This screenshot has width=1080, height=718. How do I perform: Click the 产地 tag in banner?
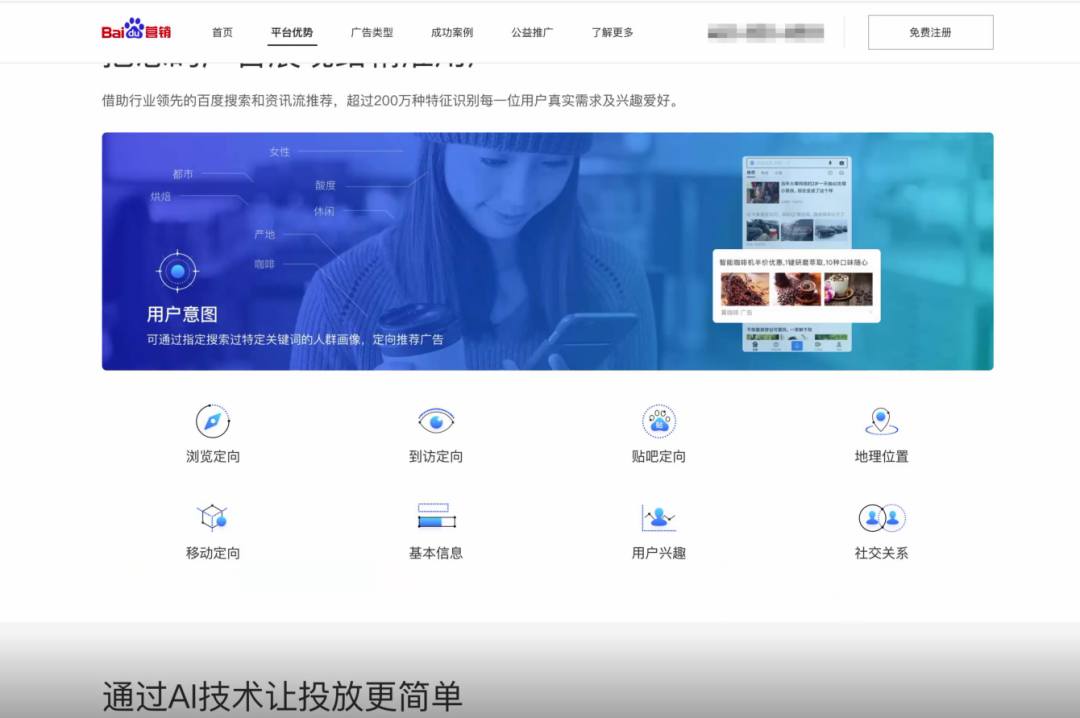click(264, 234)
